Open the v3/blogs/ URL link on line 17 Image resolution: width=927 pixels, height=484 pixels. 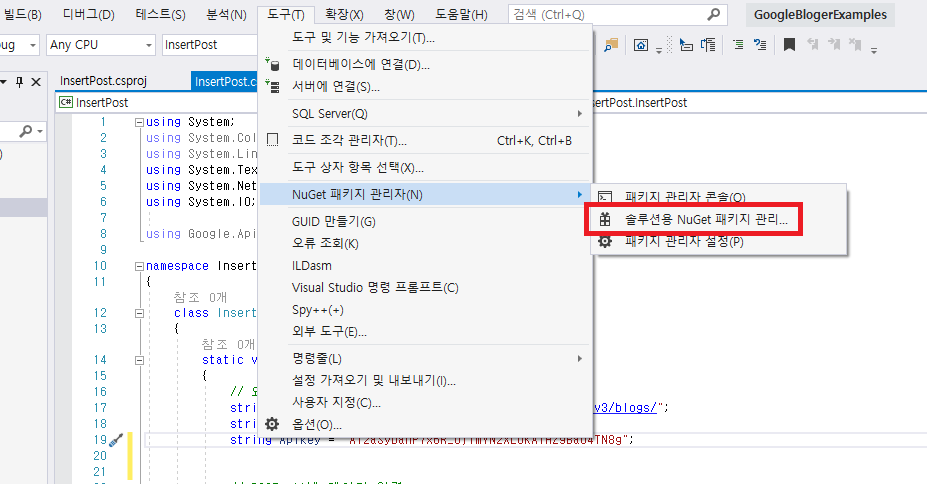coord(625,408)
